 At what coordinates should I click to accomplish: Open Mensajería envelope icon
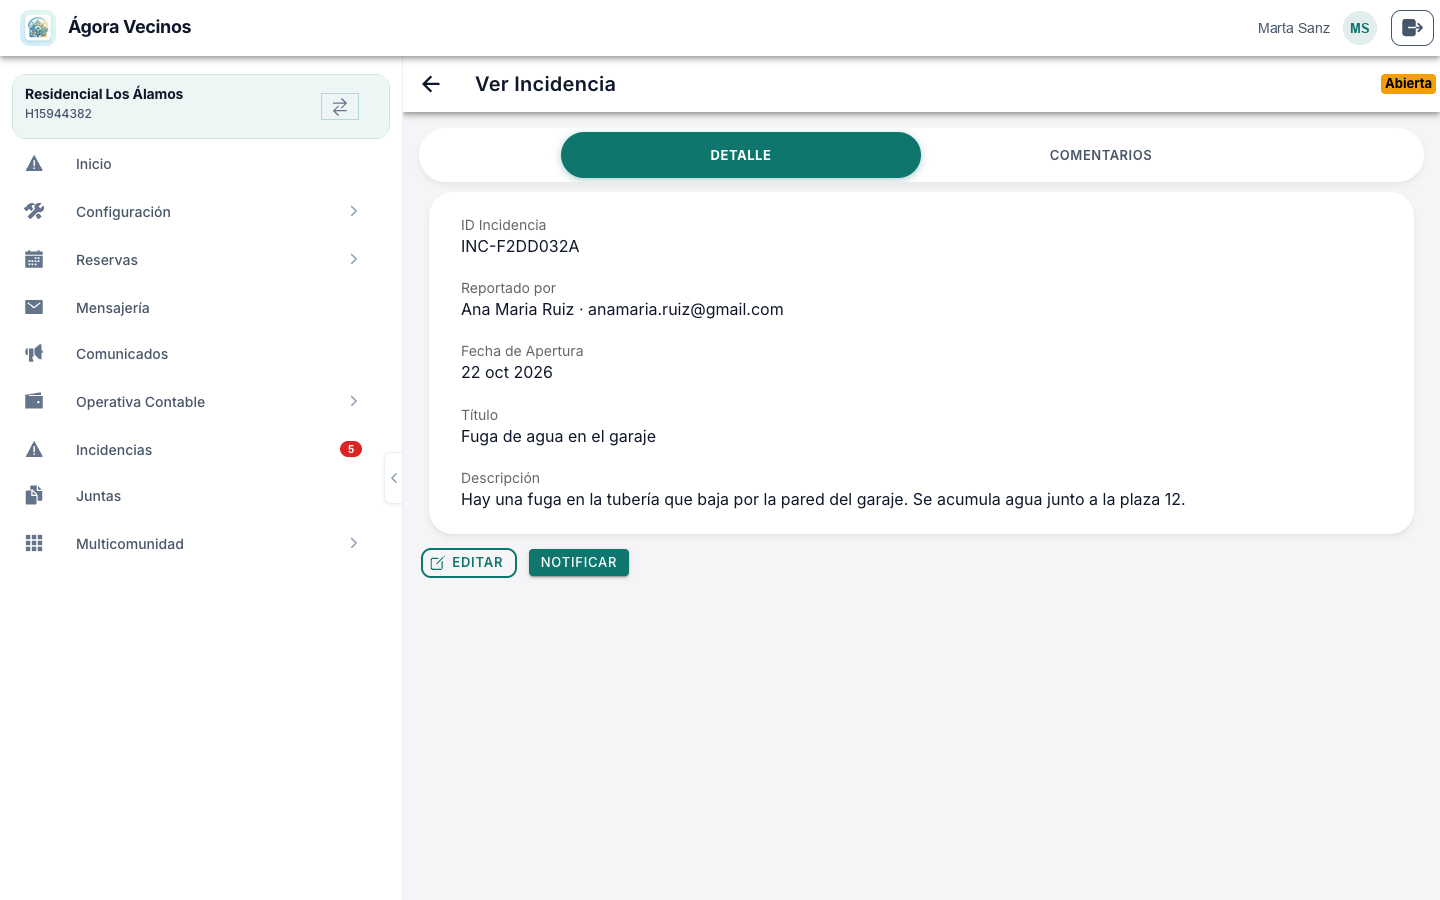click(34, 307)
